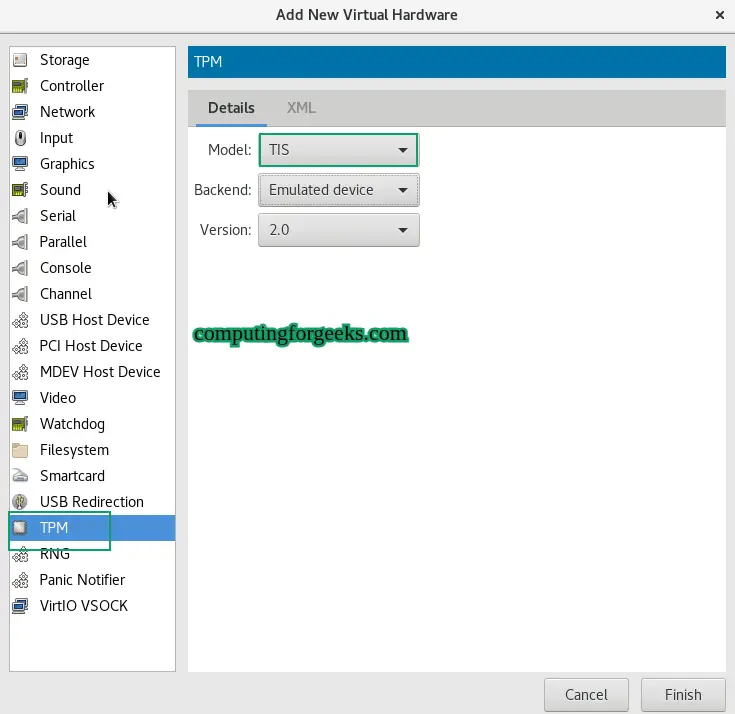
Task: Open the Model dropdown showing TIS
Action: tap(338, 150)
